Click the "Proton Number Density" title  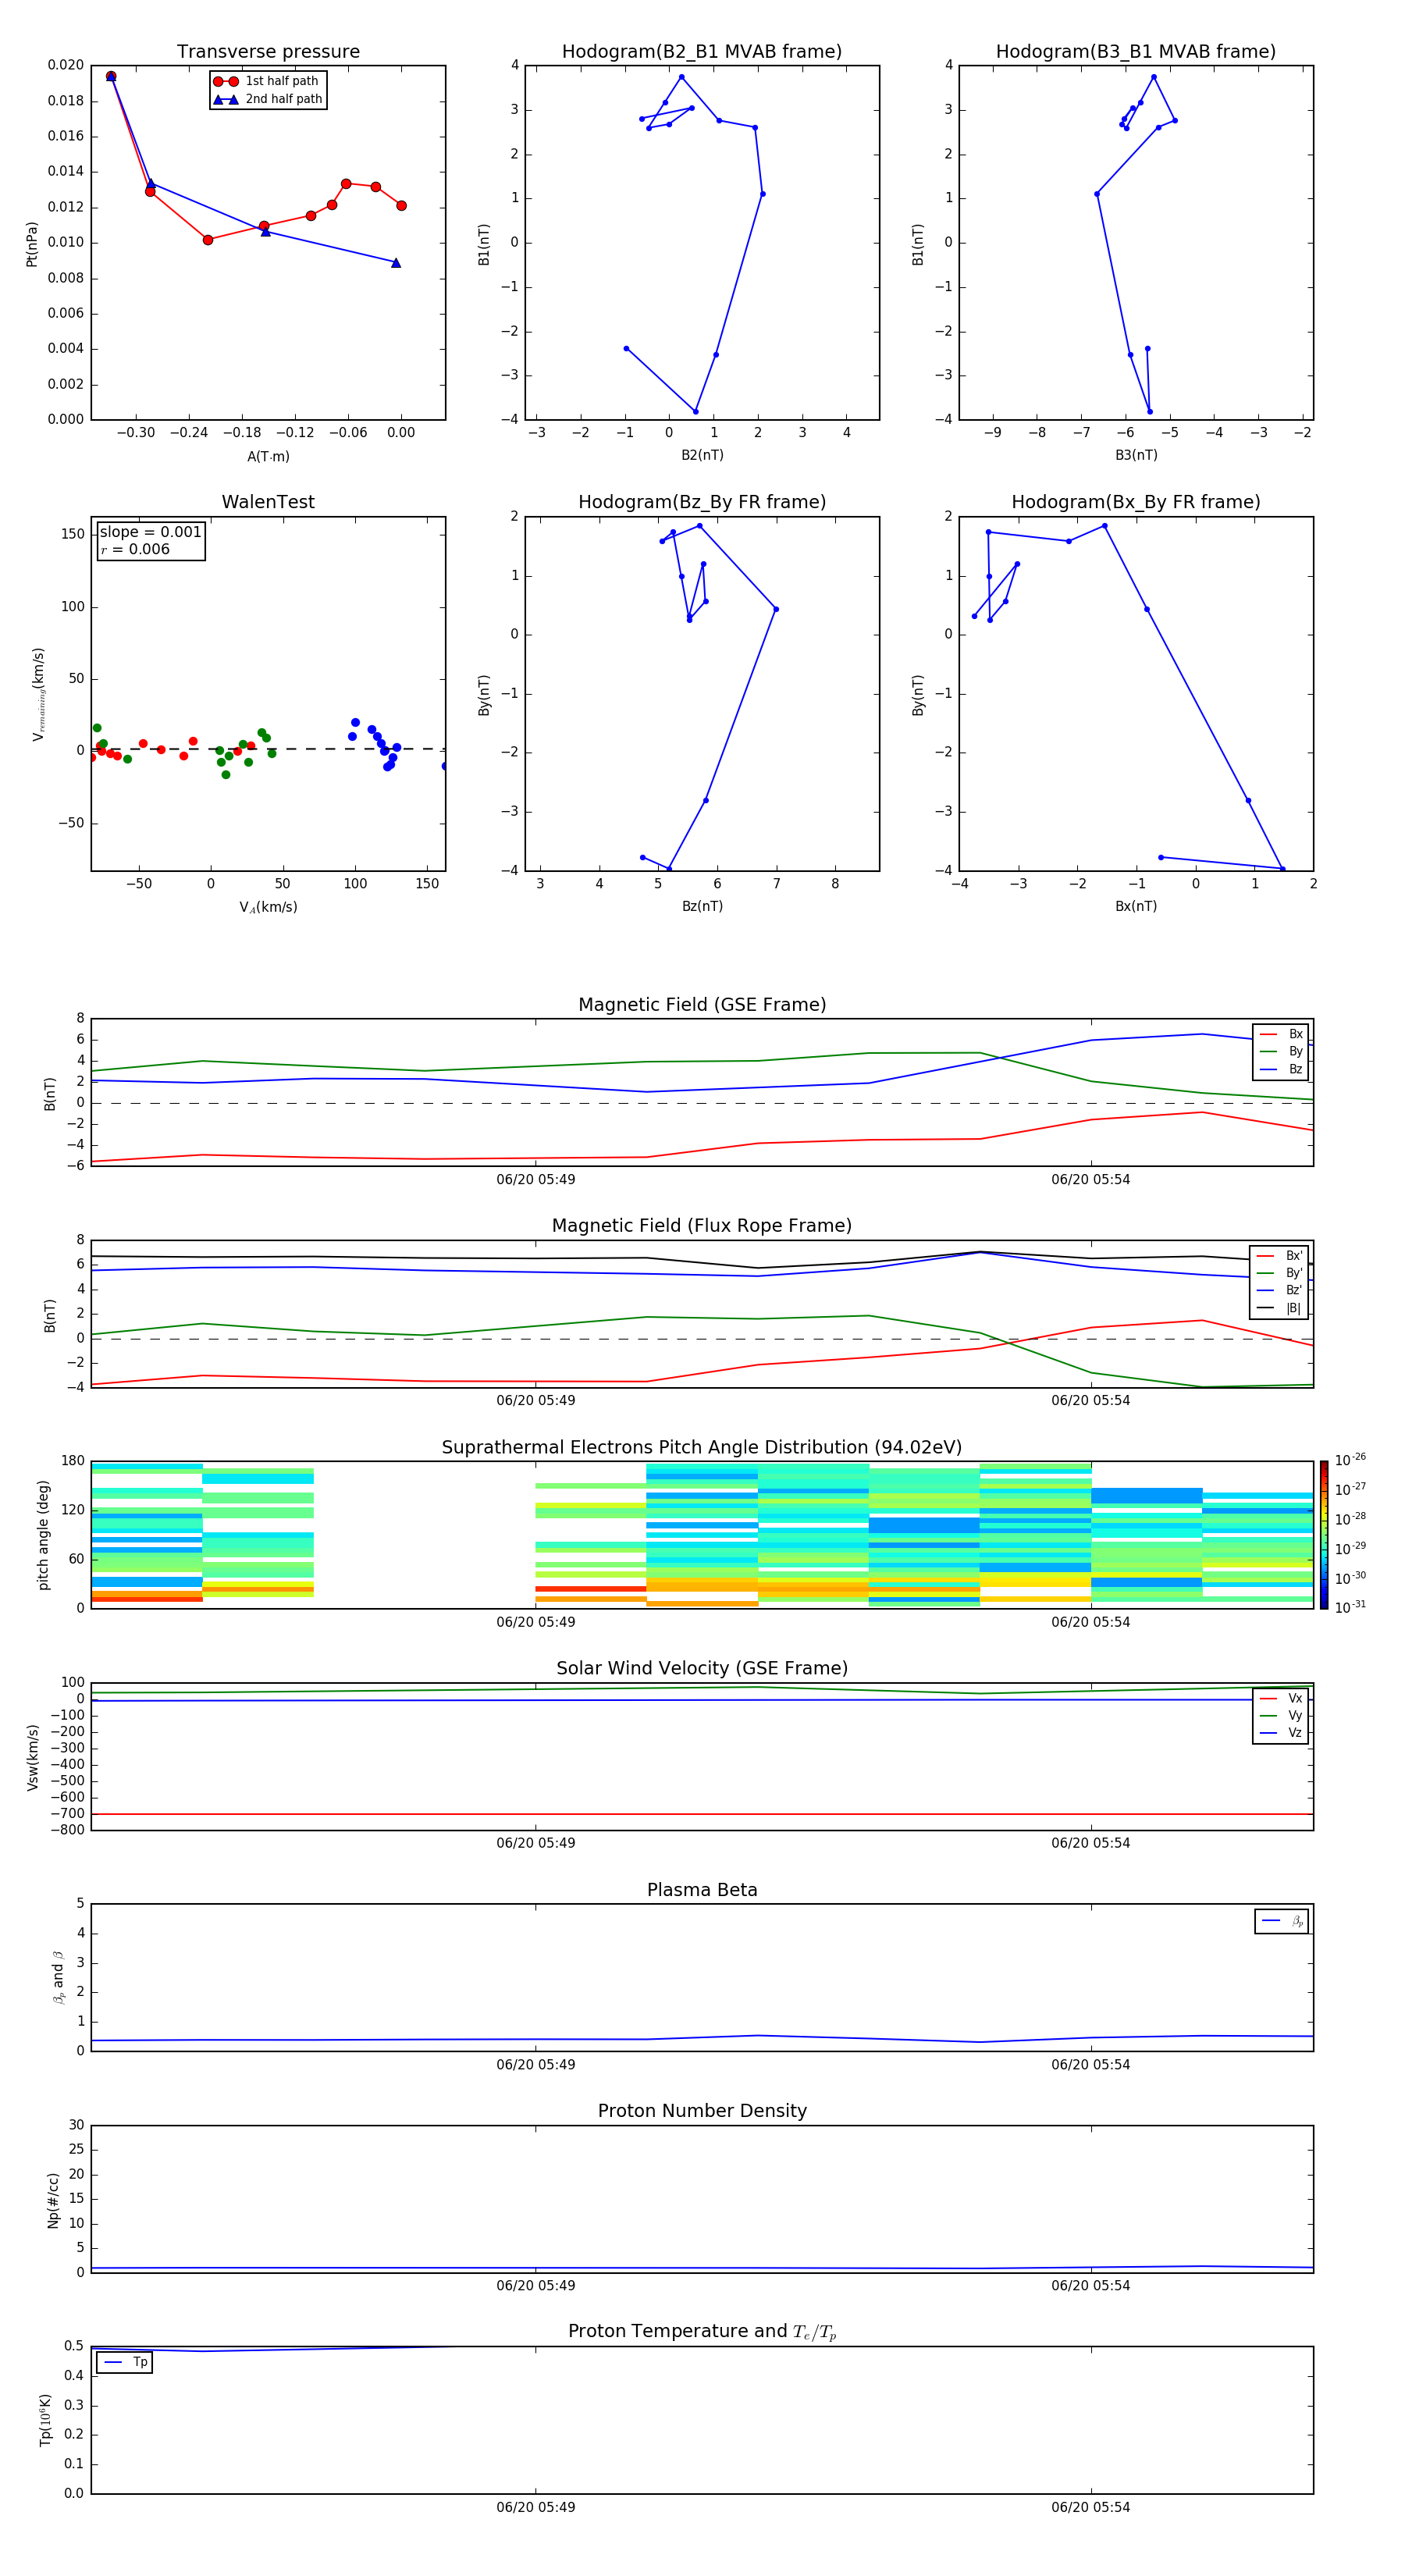(x=702, y=2111)
